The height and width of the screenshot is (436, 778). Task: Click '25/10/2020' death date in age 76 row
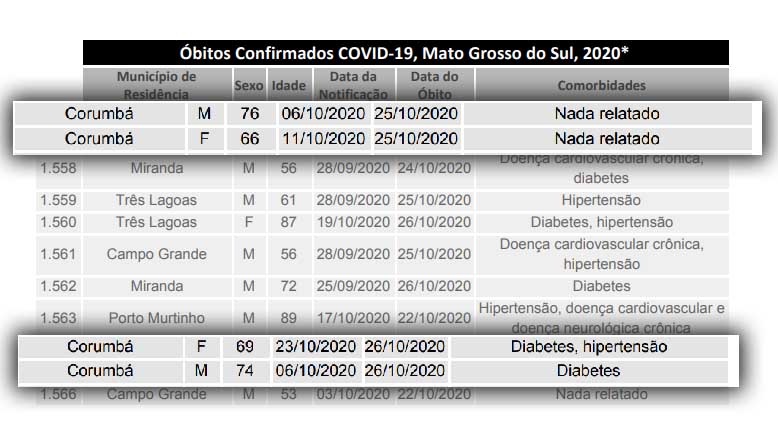tap(416, 114)
